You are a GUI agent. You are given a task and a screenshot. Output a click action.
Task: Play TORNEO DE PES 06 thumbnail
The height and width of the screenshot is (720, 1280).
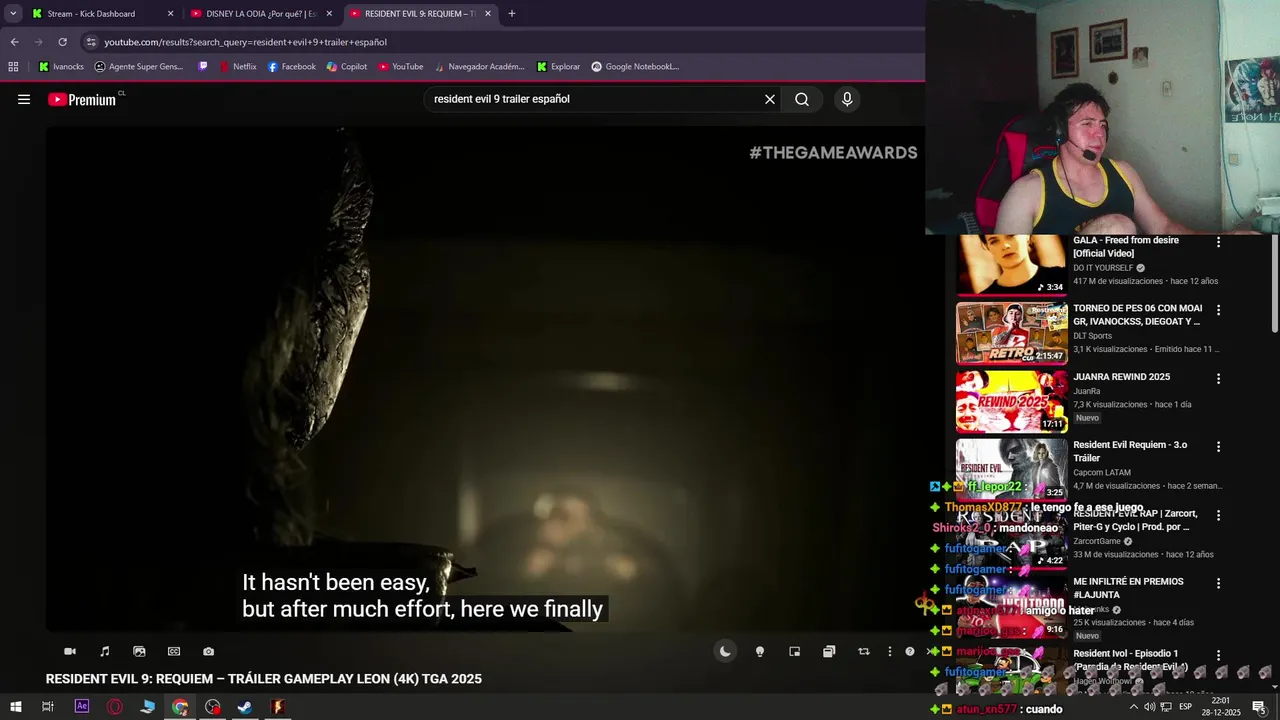[x=1011, y=333]
